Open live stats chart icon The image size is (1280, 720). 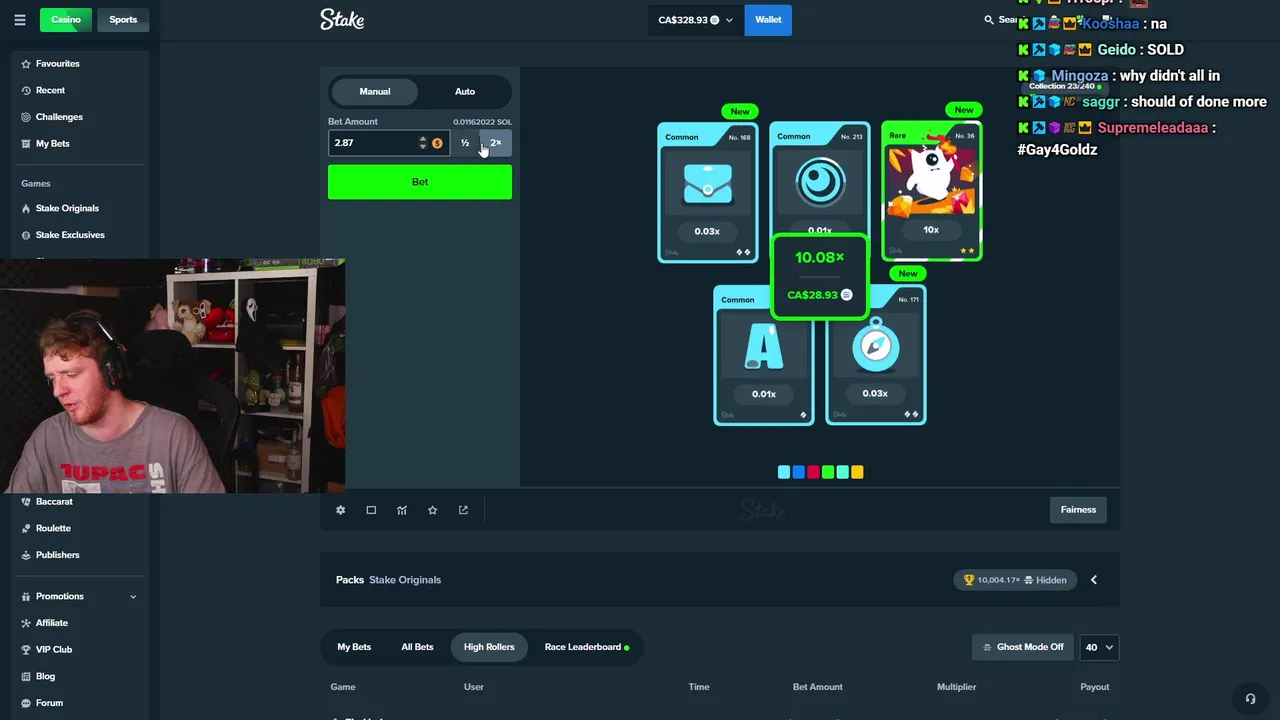tap(402, 510)
